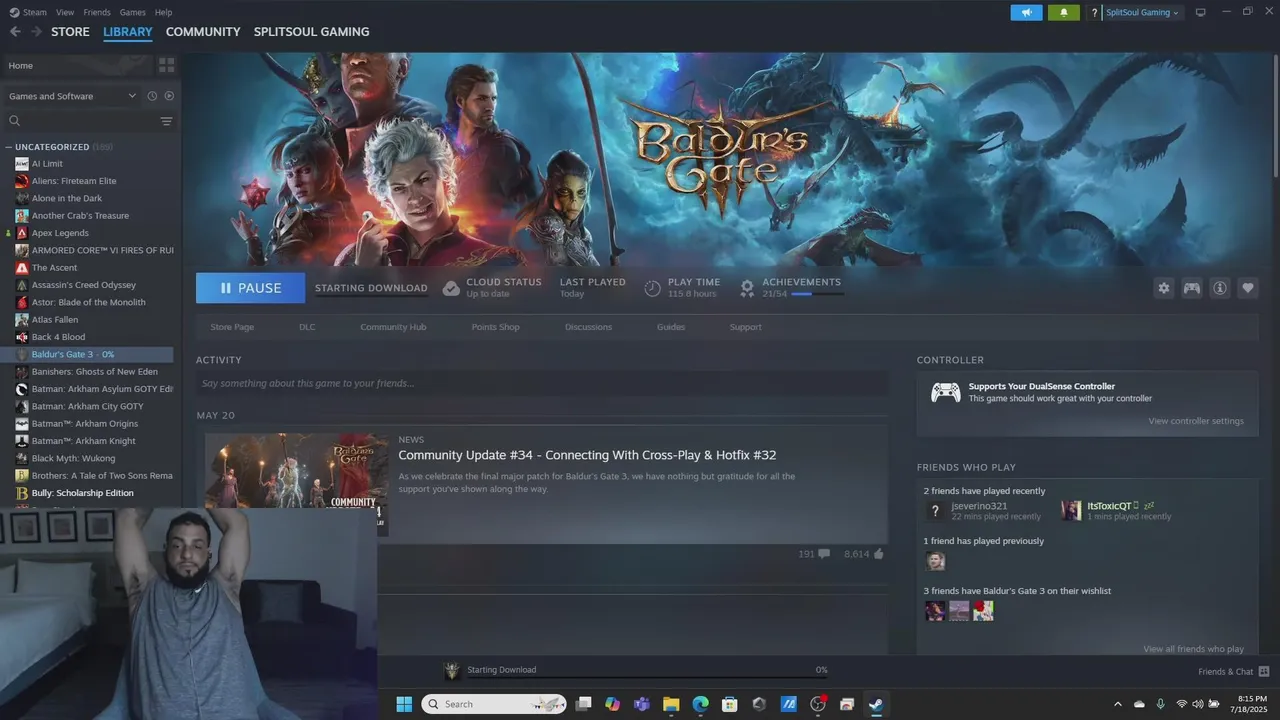The height and width of the screenshot is (720, 1280).
Task: Open Community Hub link
Action: [x=393, y=327]
